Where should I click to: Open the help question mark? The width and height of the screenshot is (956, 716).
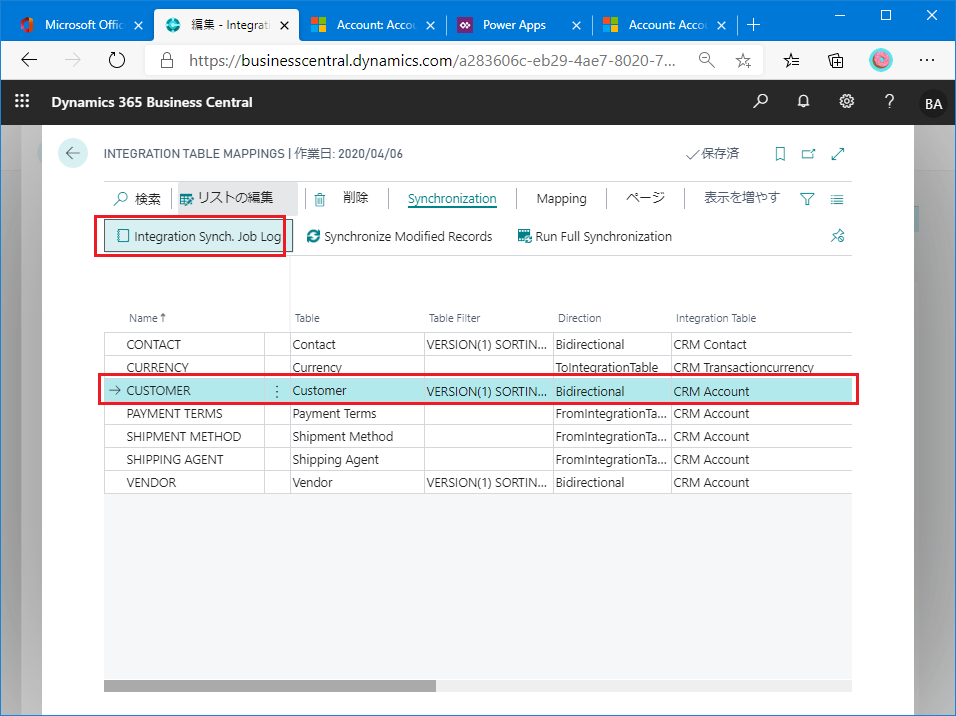[x=889, y=101]
